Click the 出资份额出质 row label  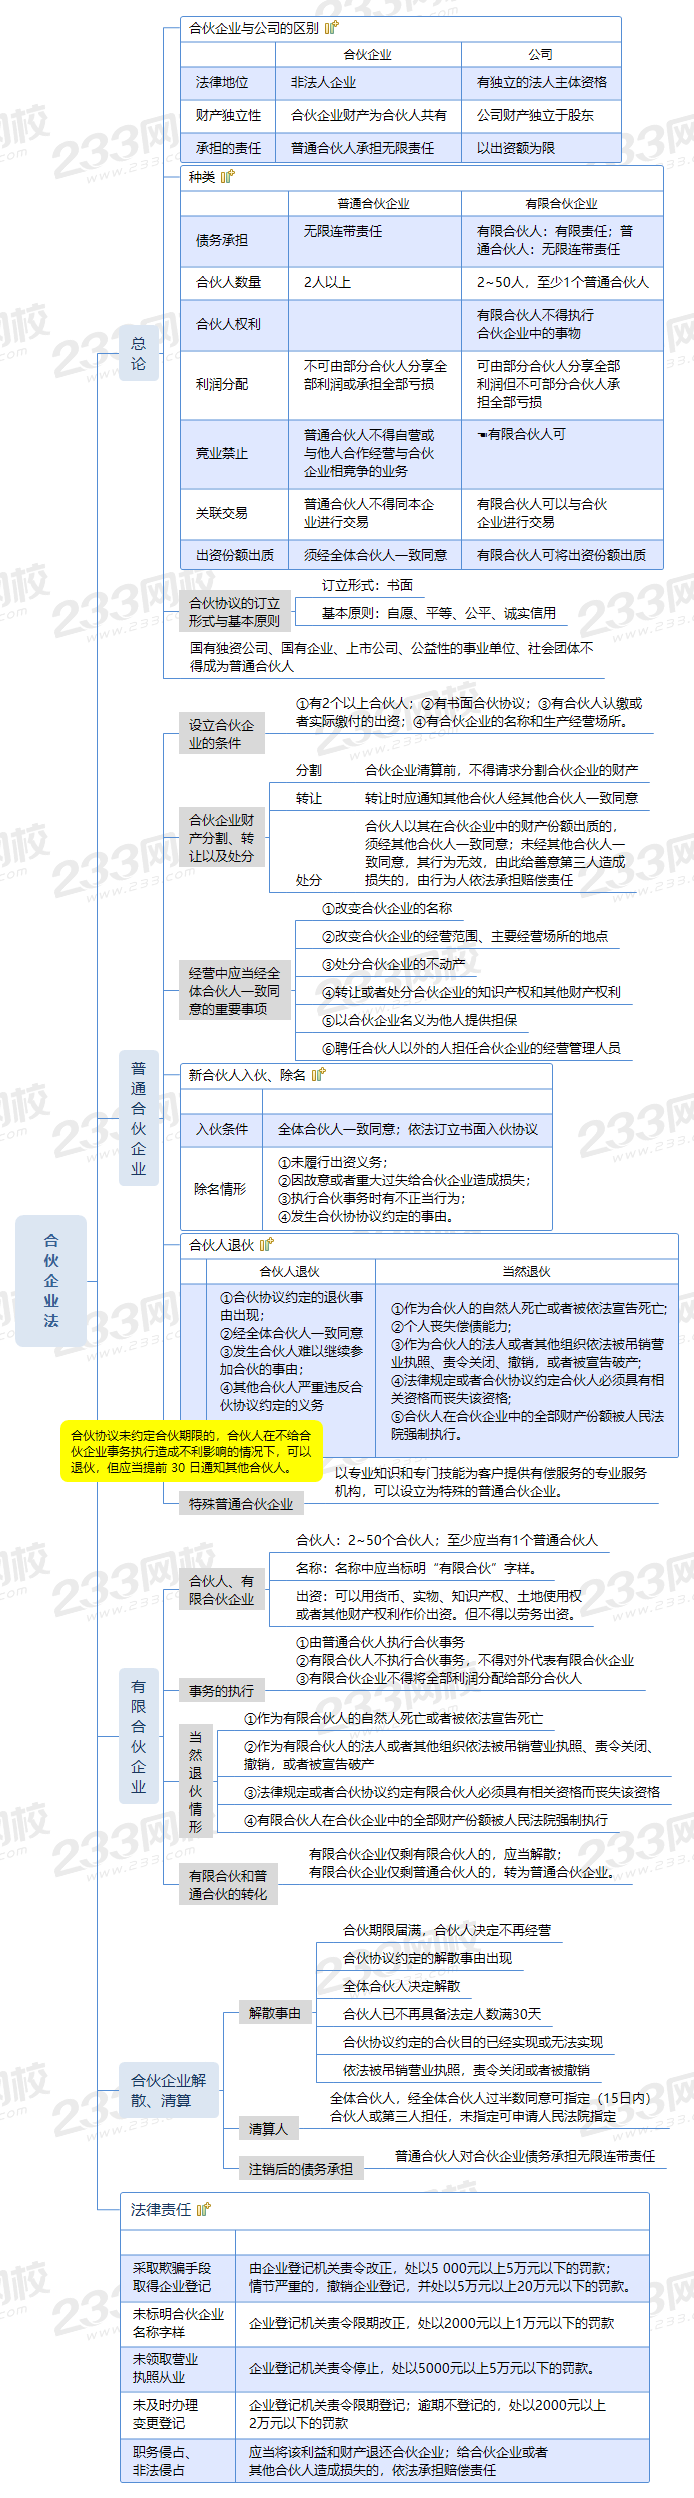[235, 555]
